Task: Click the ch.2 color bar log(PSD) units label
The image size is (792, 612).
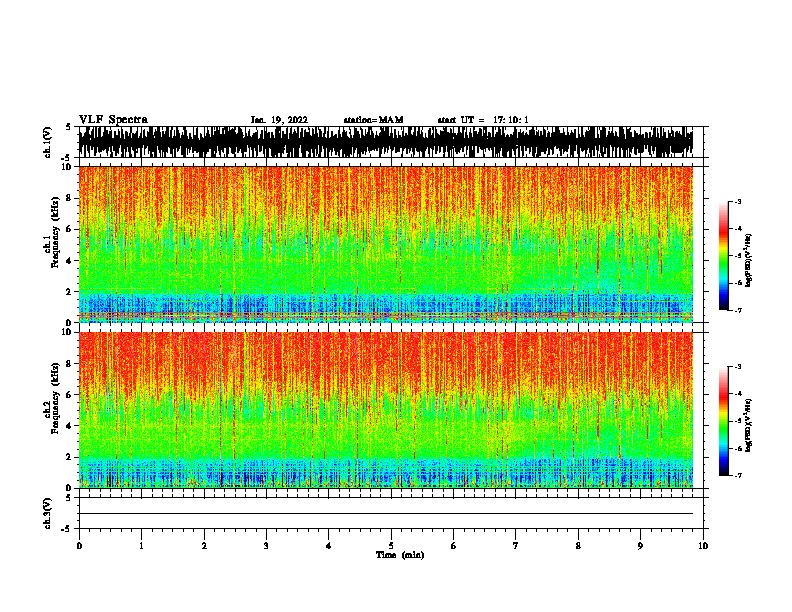Action: pyautogui.click(x=749, y=425)
